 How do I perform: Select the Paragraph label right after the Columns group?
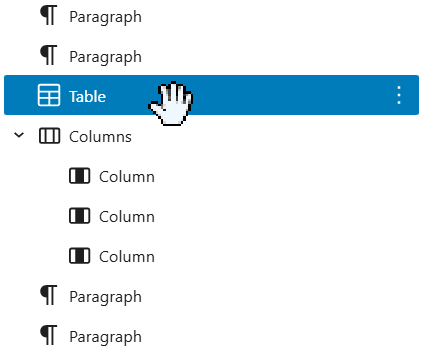coord(105,297)
